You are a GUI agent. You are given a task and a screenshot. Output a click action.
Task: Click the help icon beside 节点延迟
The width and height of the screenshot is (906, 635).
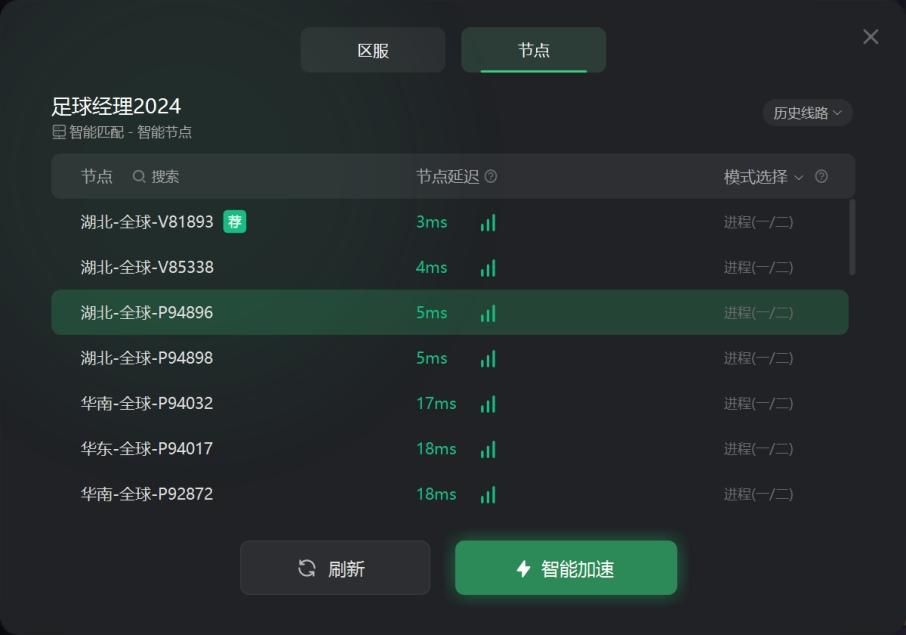(491, 177)
